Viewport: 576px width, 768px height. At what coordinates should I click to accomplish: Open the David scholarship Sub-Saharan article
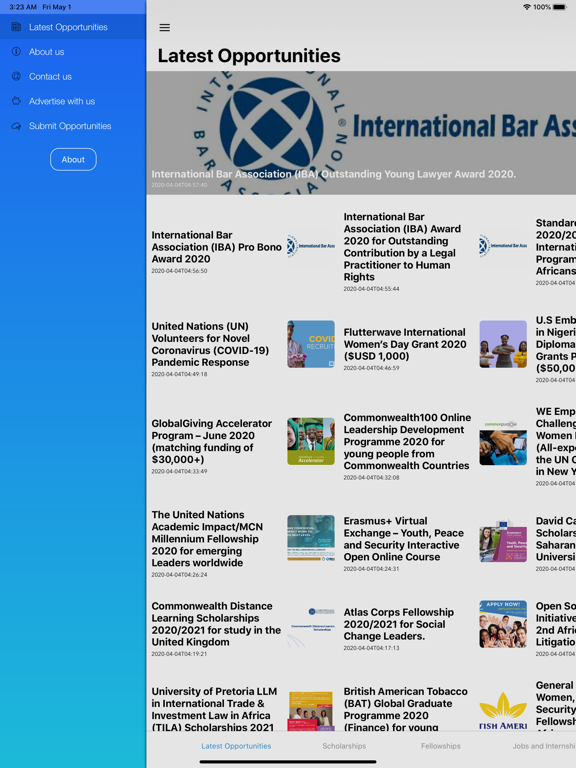pos(555,538)
